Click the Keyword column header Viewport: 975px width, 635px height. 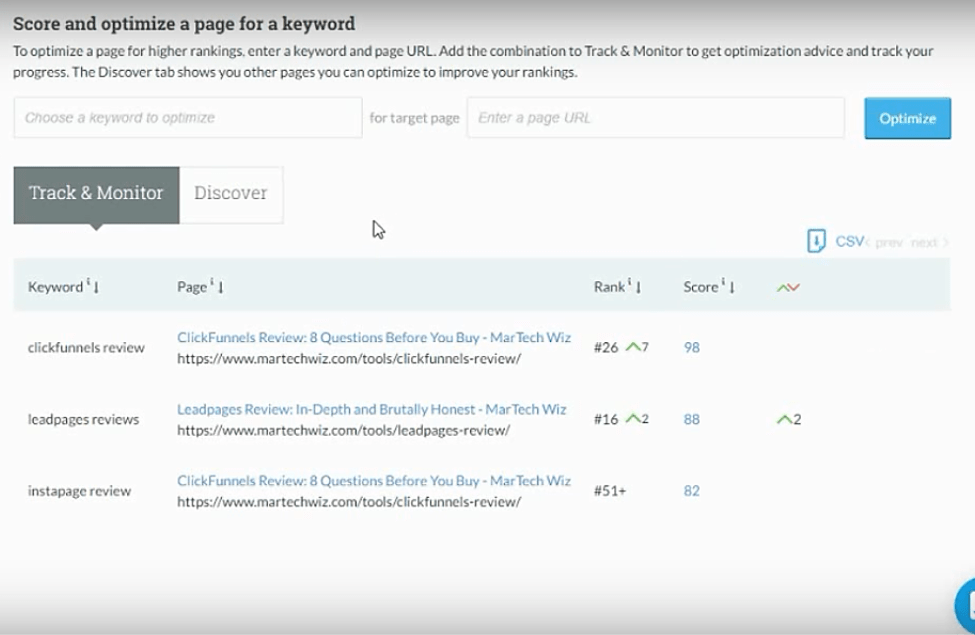pyautogui.click(x=55, y=287)
